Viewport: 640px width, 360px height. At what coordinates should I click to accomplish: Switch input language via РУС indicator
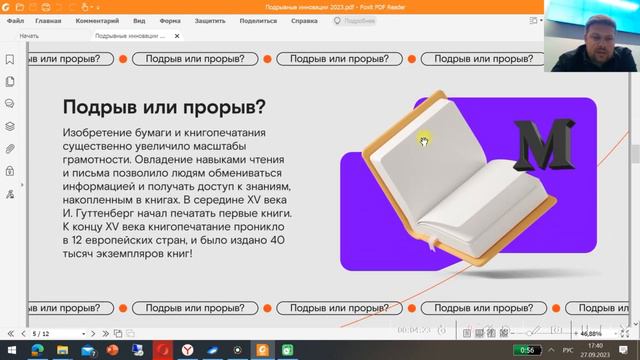pos(568,350)
